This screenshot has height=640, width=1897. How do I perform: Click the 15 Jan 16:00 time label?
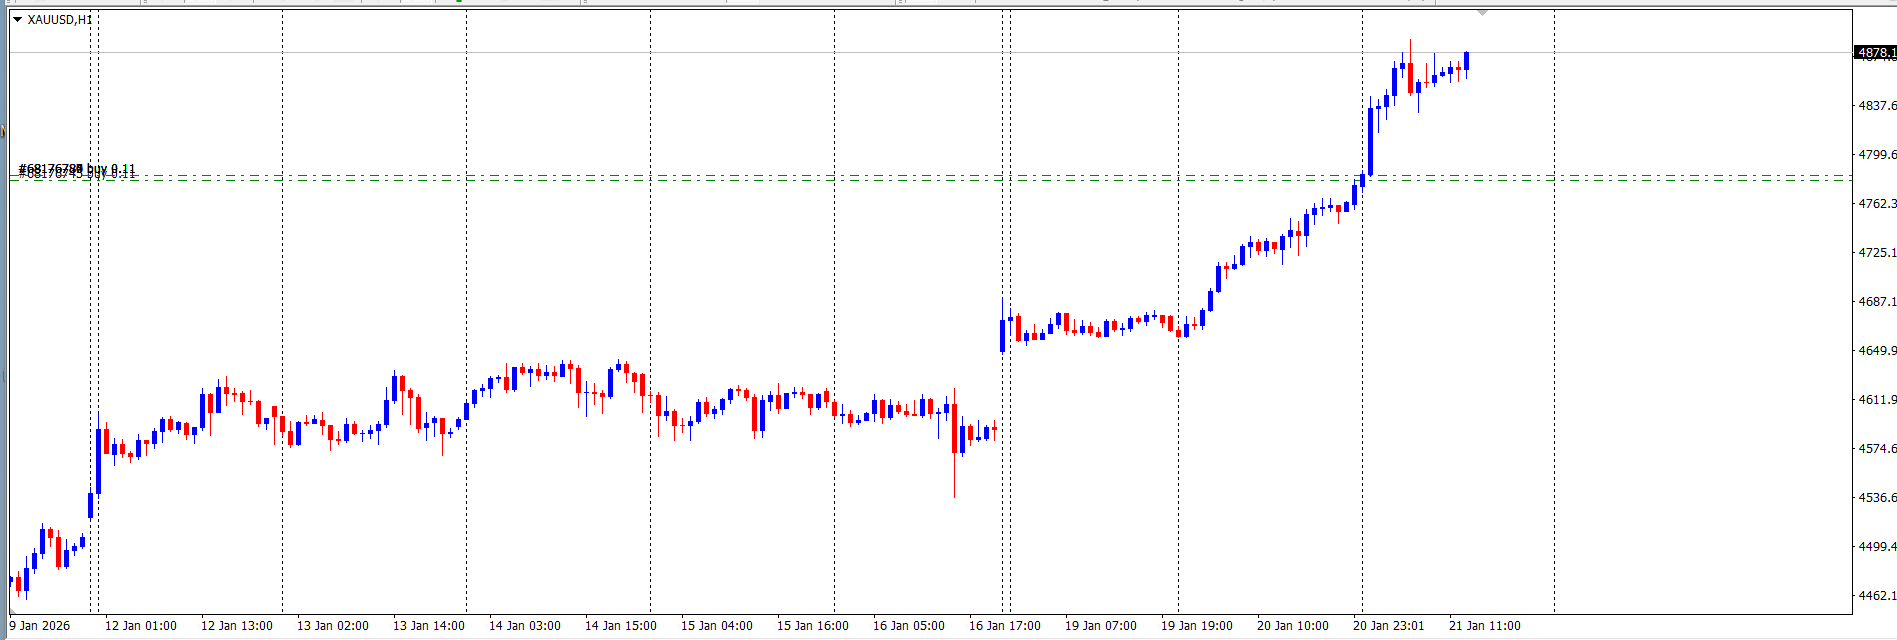[x=813, y=626]
